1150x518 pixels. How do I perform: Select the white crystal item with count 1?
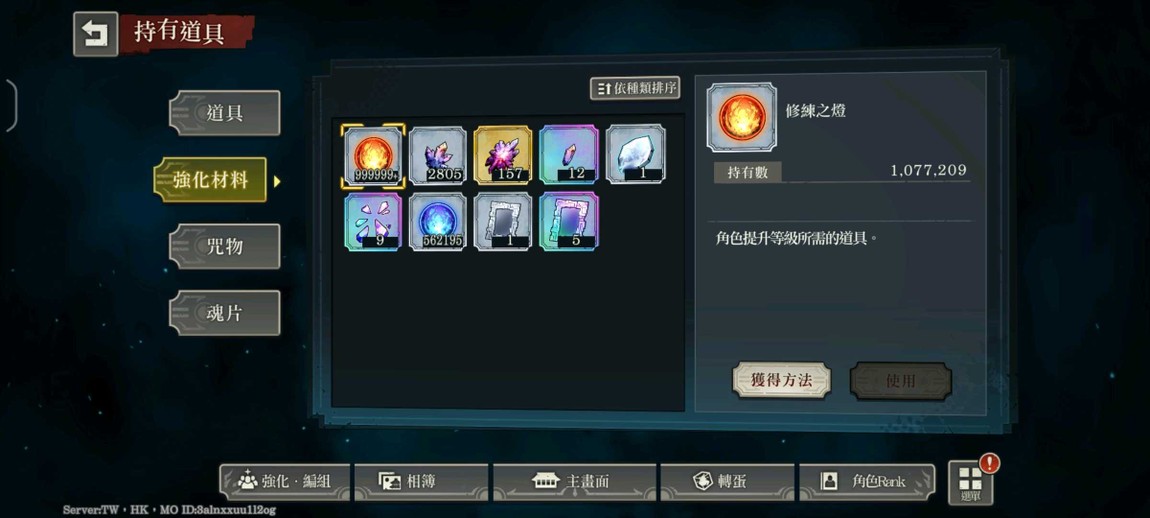(636, 154)
